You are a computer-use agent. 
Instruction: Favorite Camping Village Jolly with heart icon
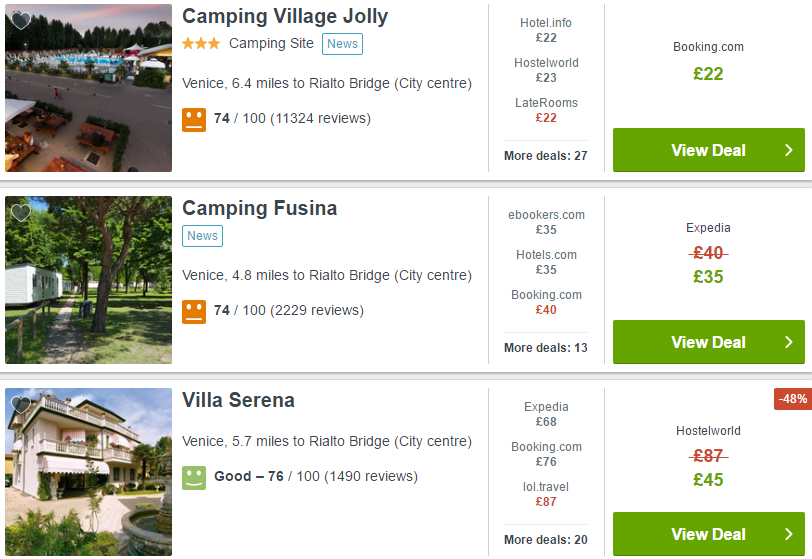click(21, 21)
